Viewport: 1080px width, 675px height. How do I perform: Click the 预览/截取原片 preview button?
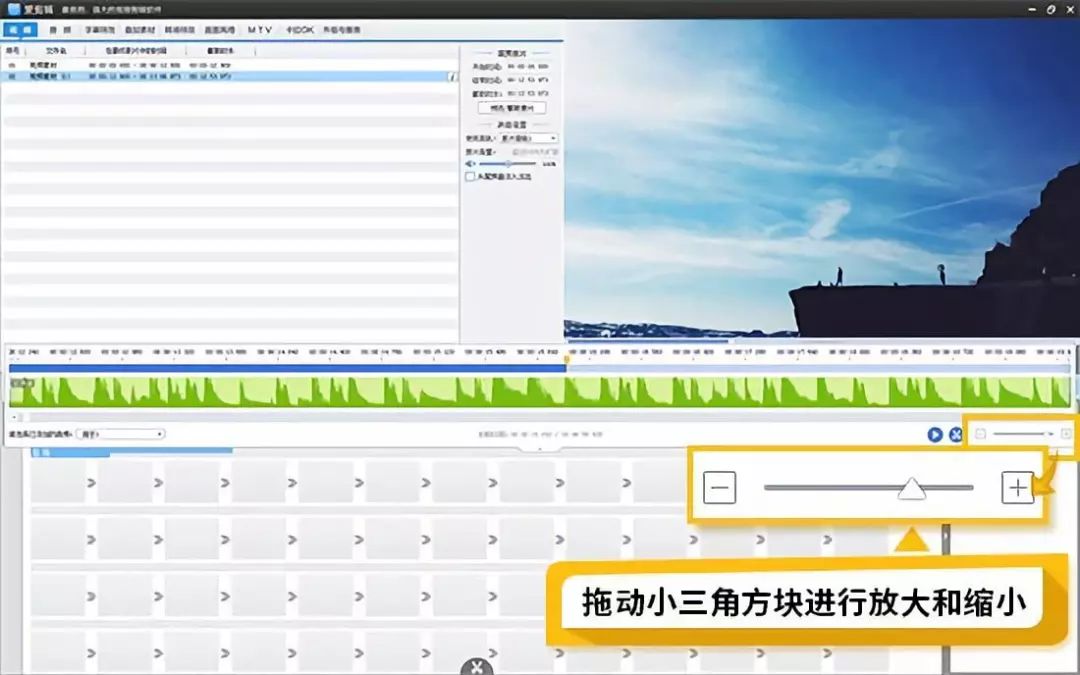pyautogui.click(x=512, y=108)
